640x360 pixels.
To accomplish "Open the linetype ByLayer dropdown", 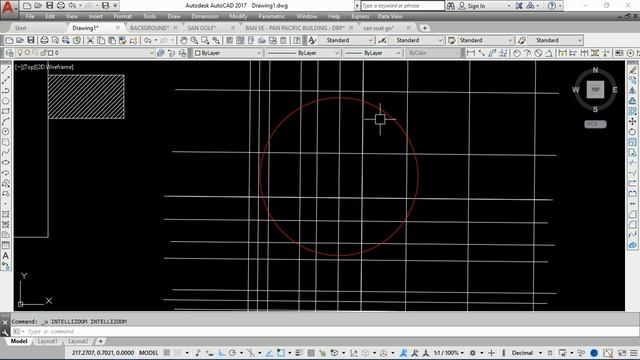I will point(302,53).
